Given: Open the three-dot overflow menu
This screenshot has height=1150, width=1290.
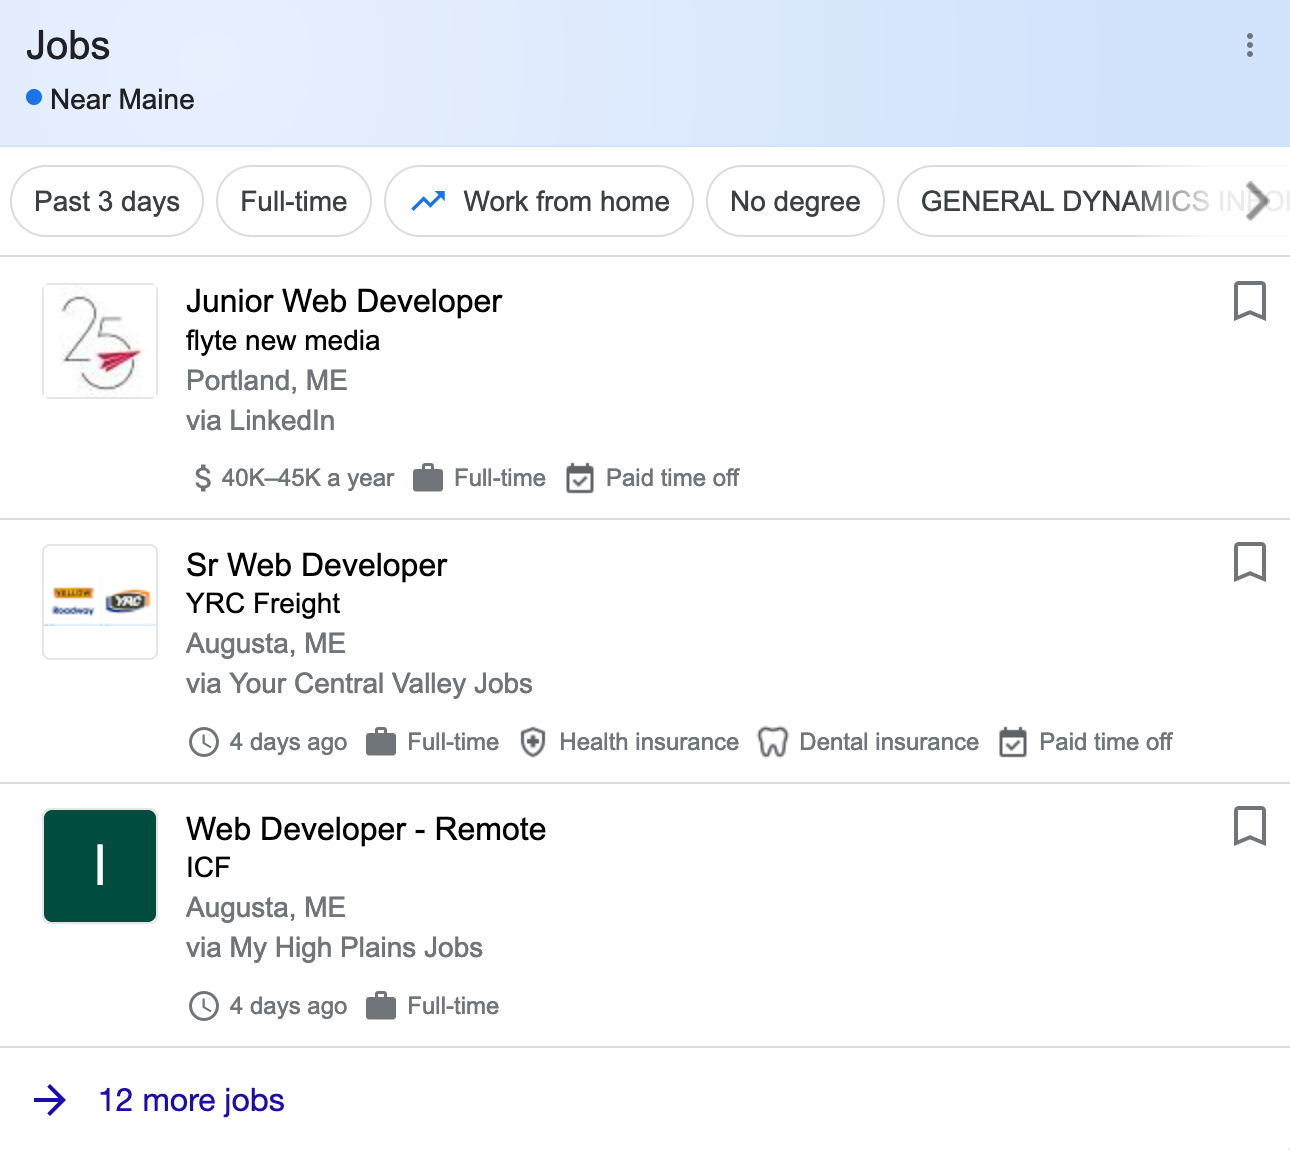Looking at the screenshot, I should pyautogui.click(x=1249, y=45).
